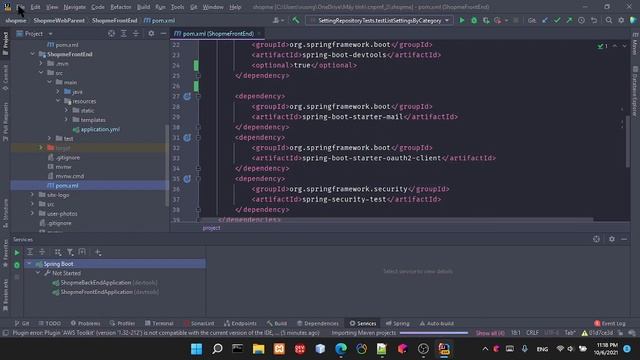This screenshot has width=640, height=360.
Task: Open Project panel options gear
Action: [x=151, y=33]
